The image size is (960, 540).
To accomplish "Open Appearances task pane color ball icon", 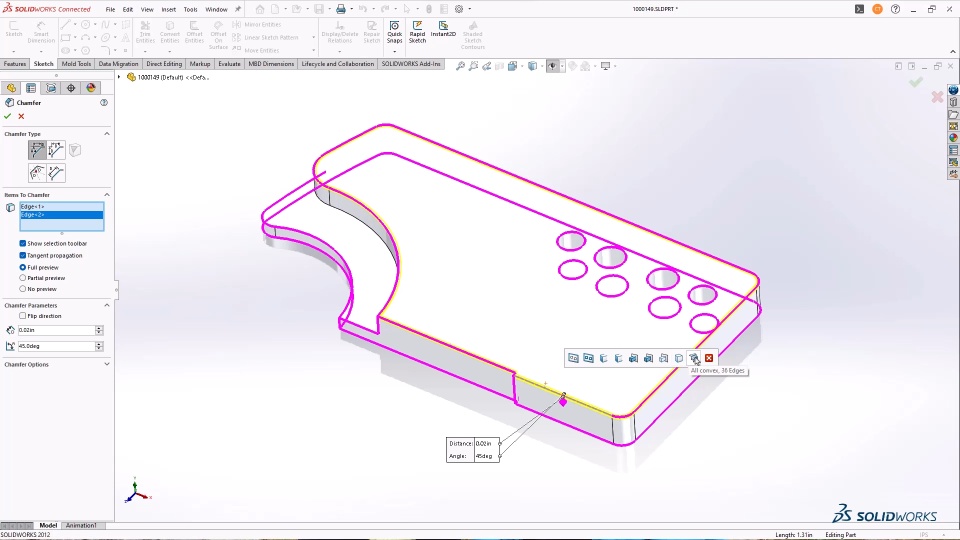I will [x=953, y=138].
